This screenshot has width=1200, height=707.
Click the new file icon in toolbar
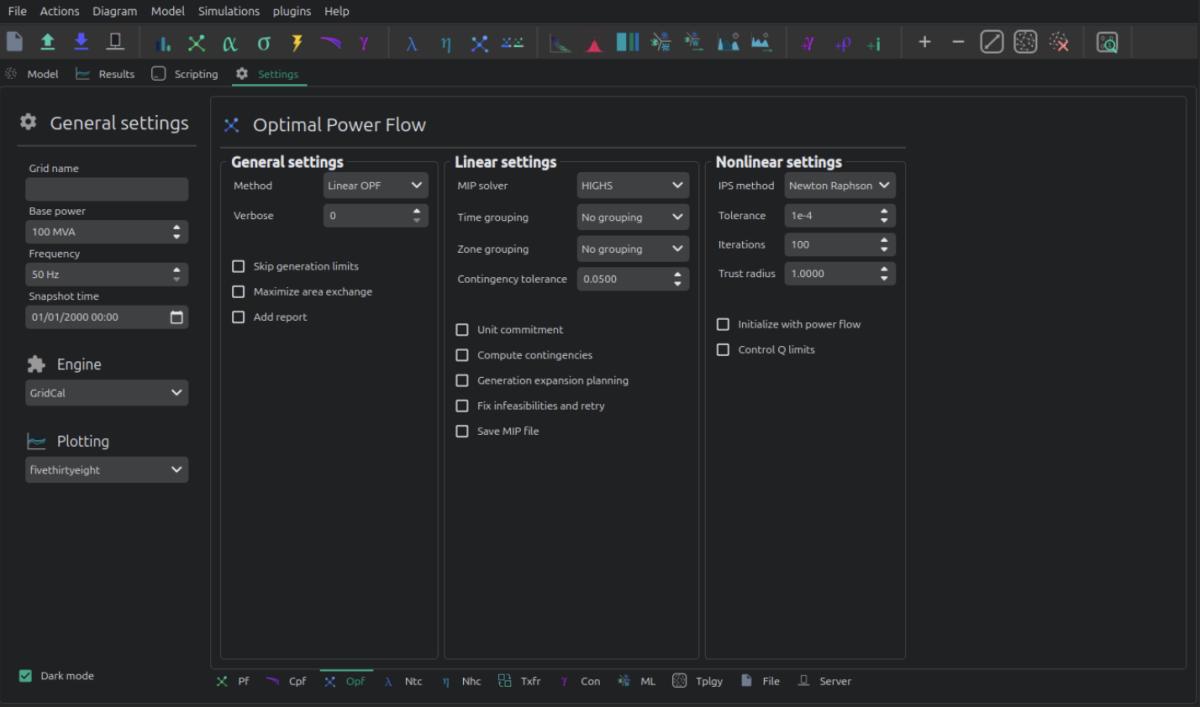coord(15,42)
